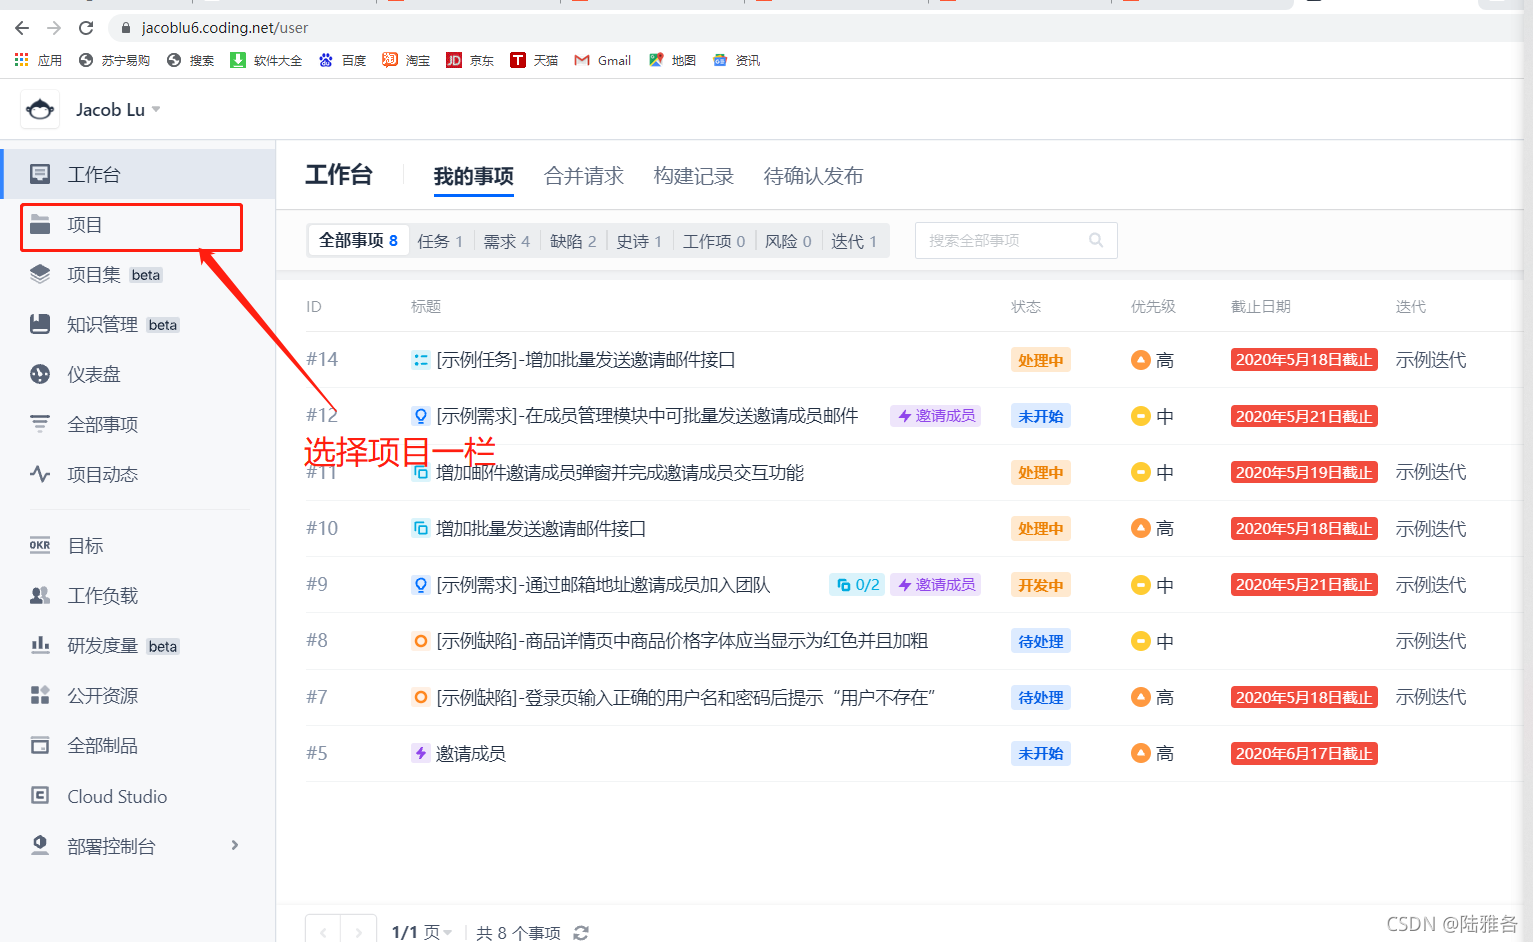Open the 百度 bookmark
Image resolution: width=1533 pixels, height=942 pixels.
342,60
